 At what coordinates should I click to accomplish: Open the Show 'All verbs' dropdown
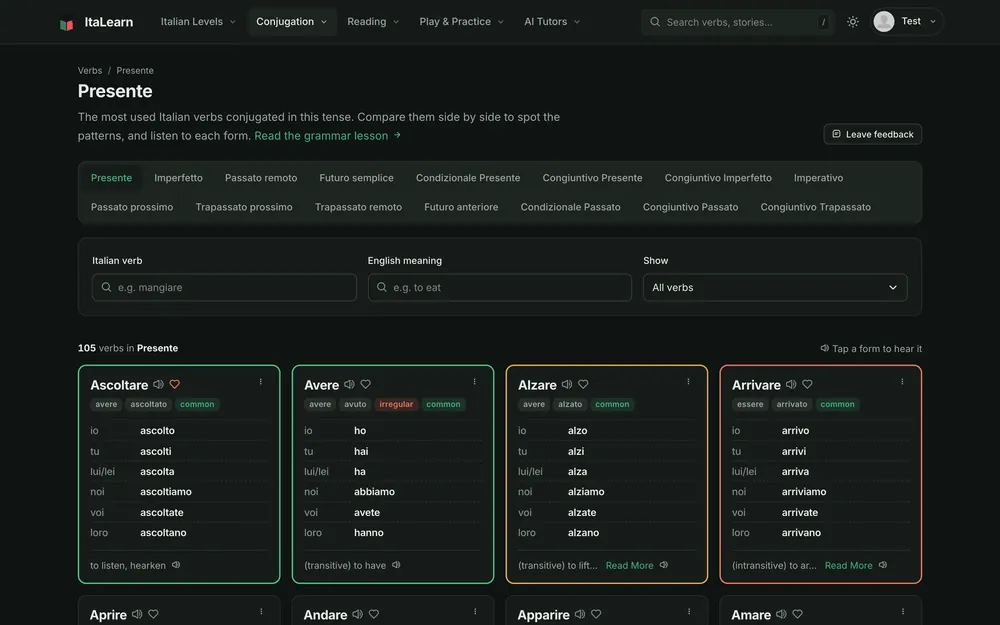(x=775, y=288)
